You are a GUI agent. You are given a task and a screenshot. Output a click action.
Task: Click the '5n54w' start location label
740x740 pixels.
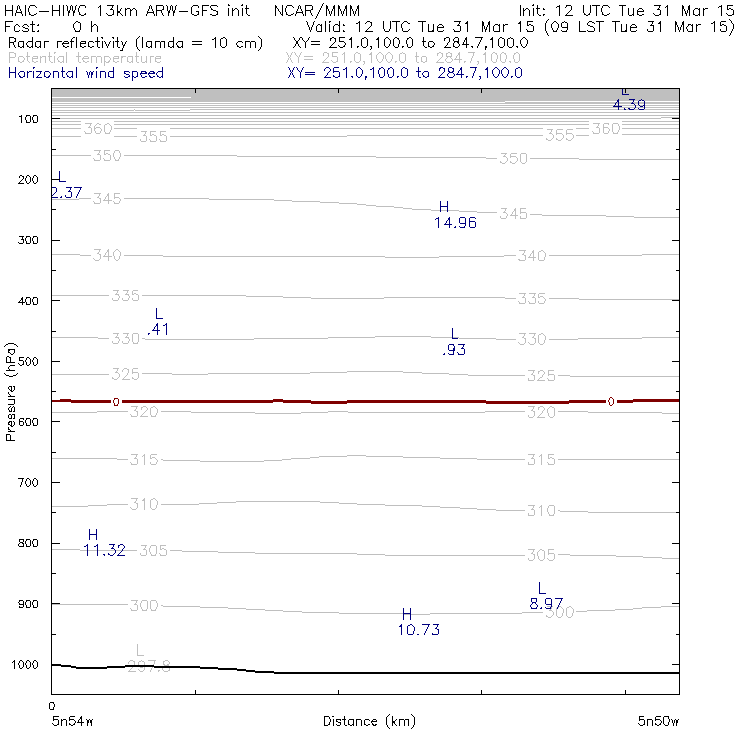coord(72,721)
